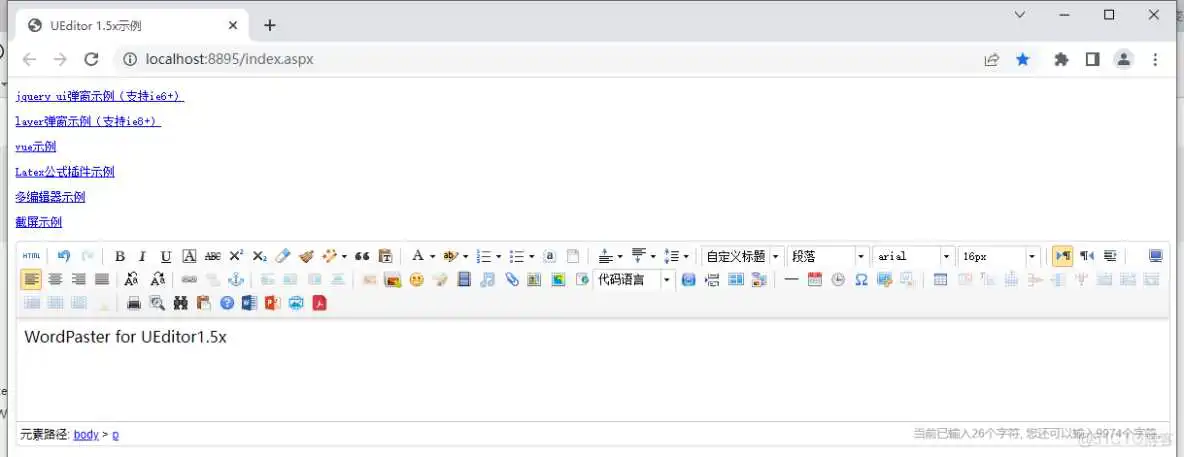Viewport: 1184px width, 457px height.
Task: Toggle strikethrough text
Action: point(213,256)
